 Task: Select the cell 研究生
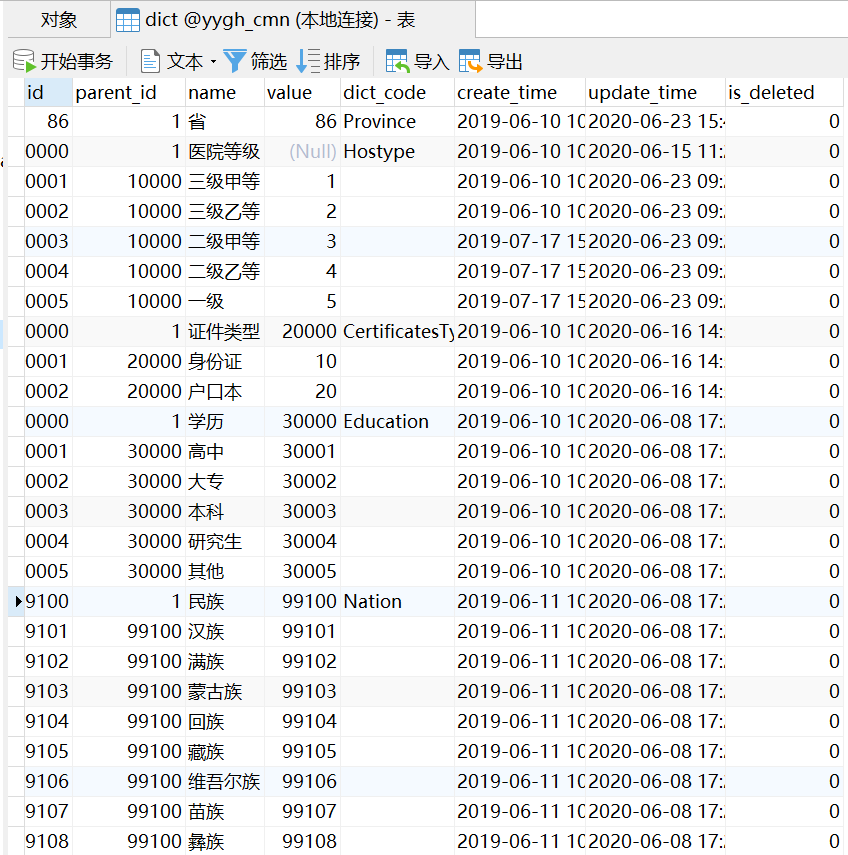pyautogui.click(x=225, y=541)
